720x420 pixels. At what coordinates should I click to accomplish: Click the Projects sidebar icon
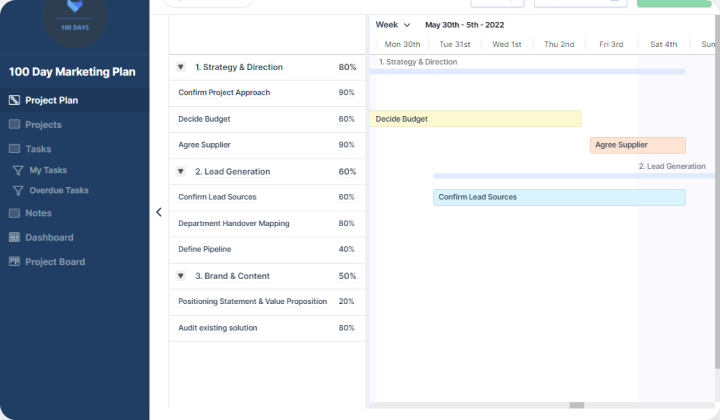point(14,125)
